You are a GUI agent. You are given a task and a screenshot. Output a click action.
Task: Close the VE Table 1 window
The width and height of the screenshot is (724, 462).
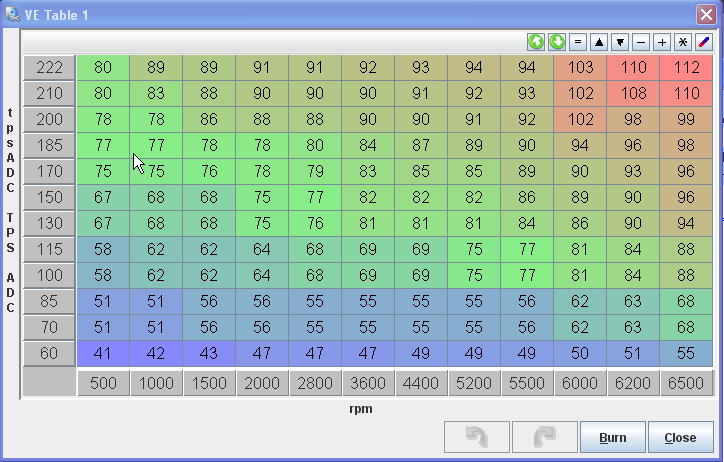tap(705, 15)
